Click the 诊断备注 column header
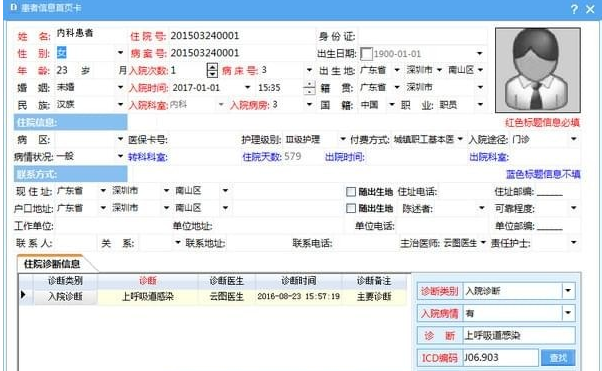The width and height of the screenshot is (602, 371). point(374,281)
